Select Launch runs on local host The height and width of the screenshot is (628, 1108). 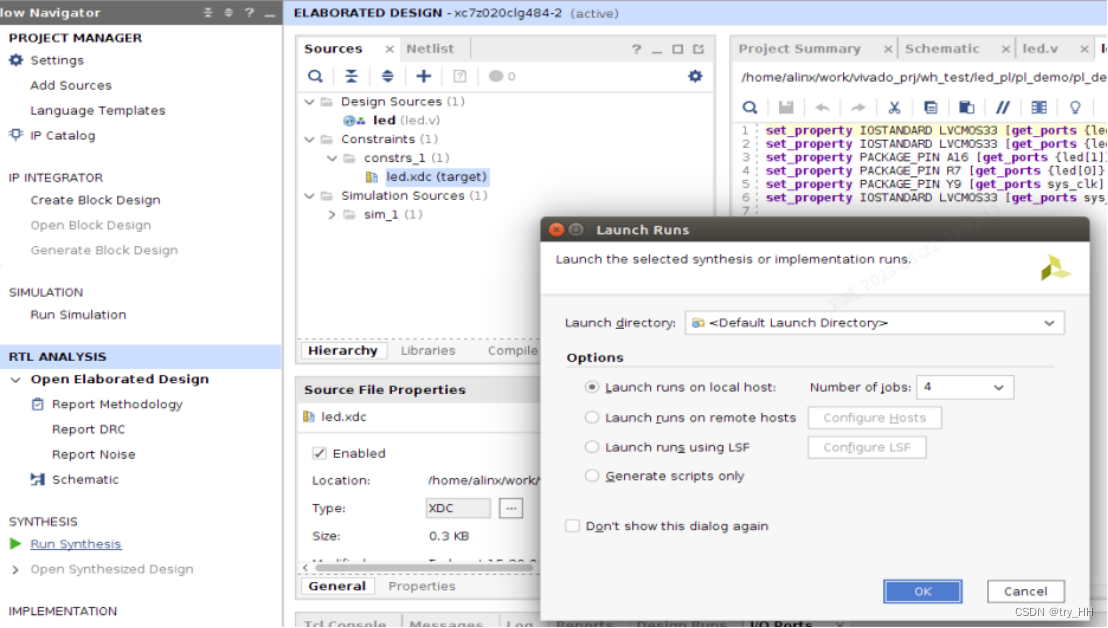click(591, 387)
